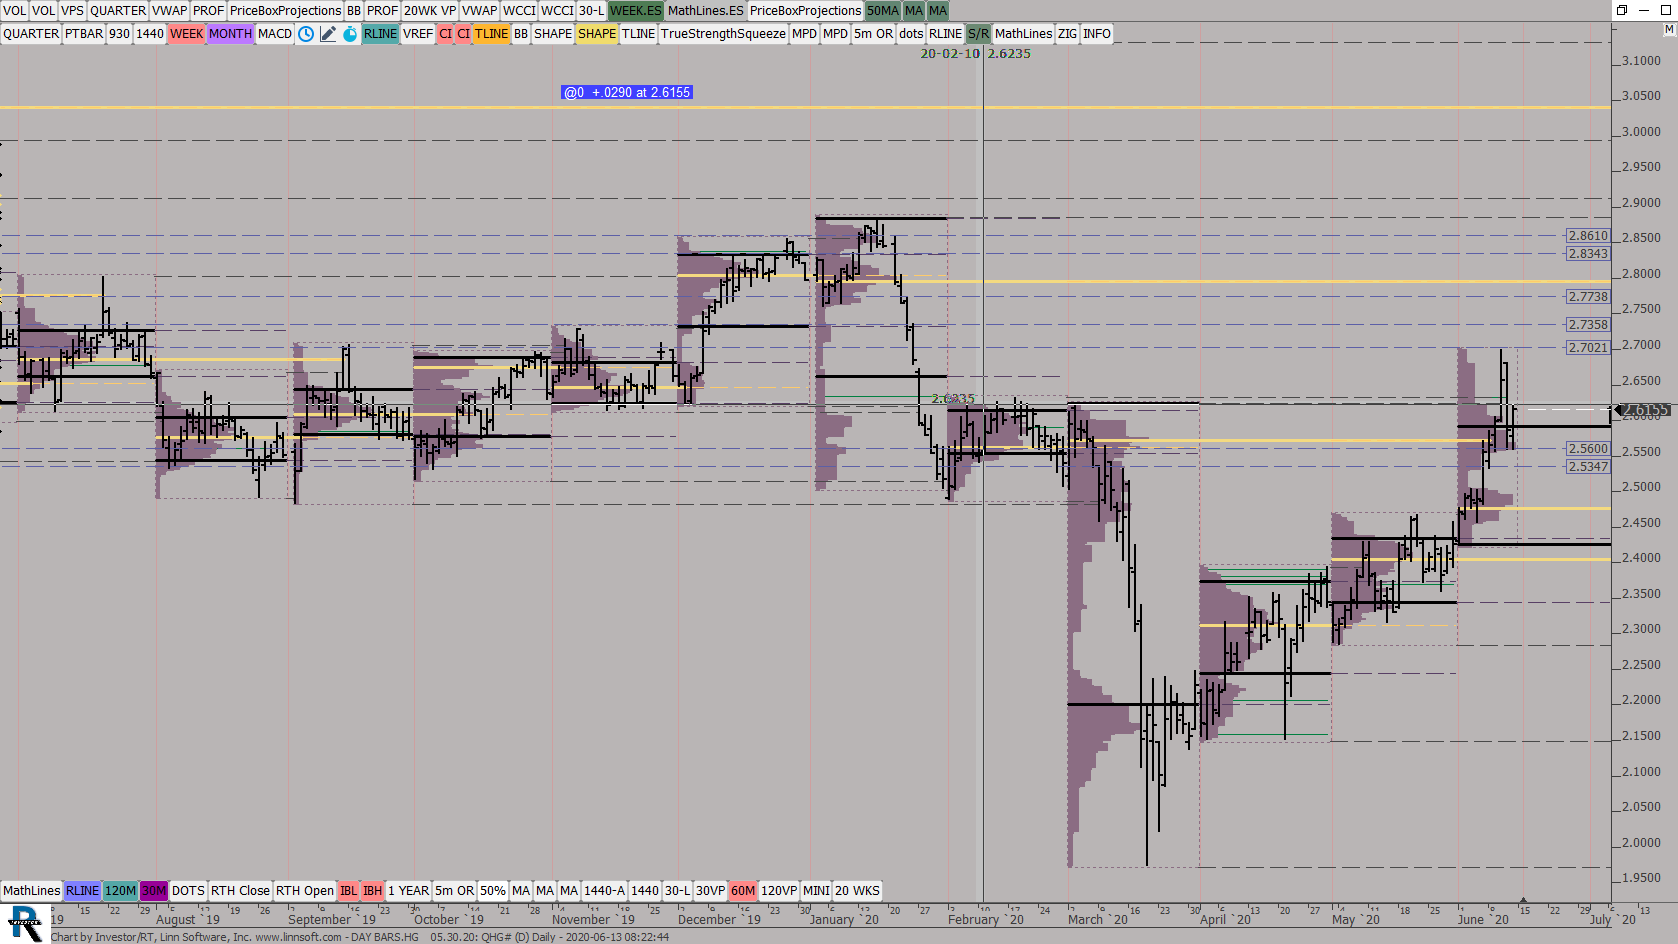This screenshot has height=944, width=1678.
Task: Toggle the green WEEK.ES button
Action: pyautogui.click(x=636, y=11)
